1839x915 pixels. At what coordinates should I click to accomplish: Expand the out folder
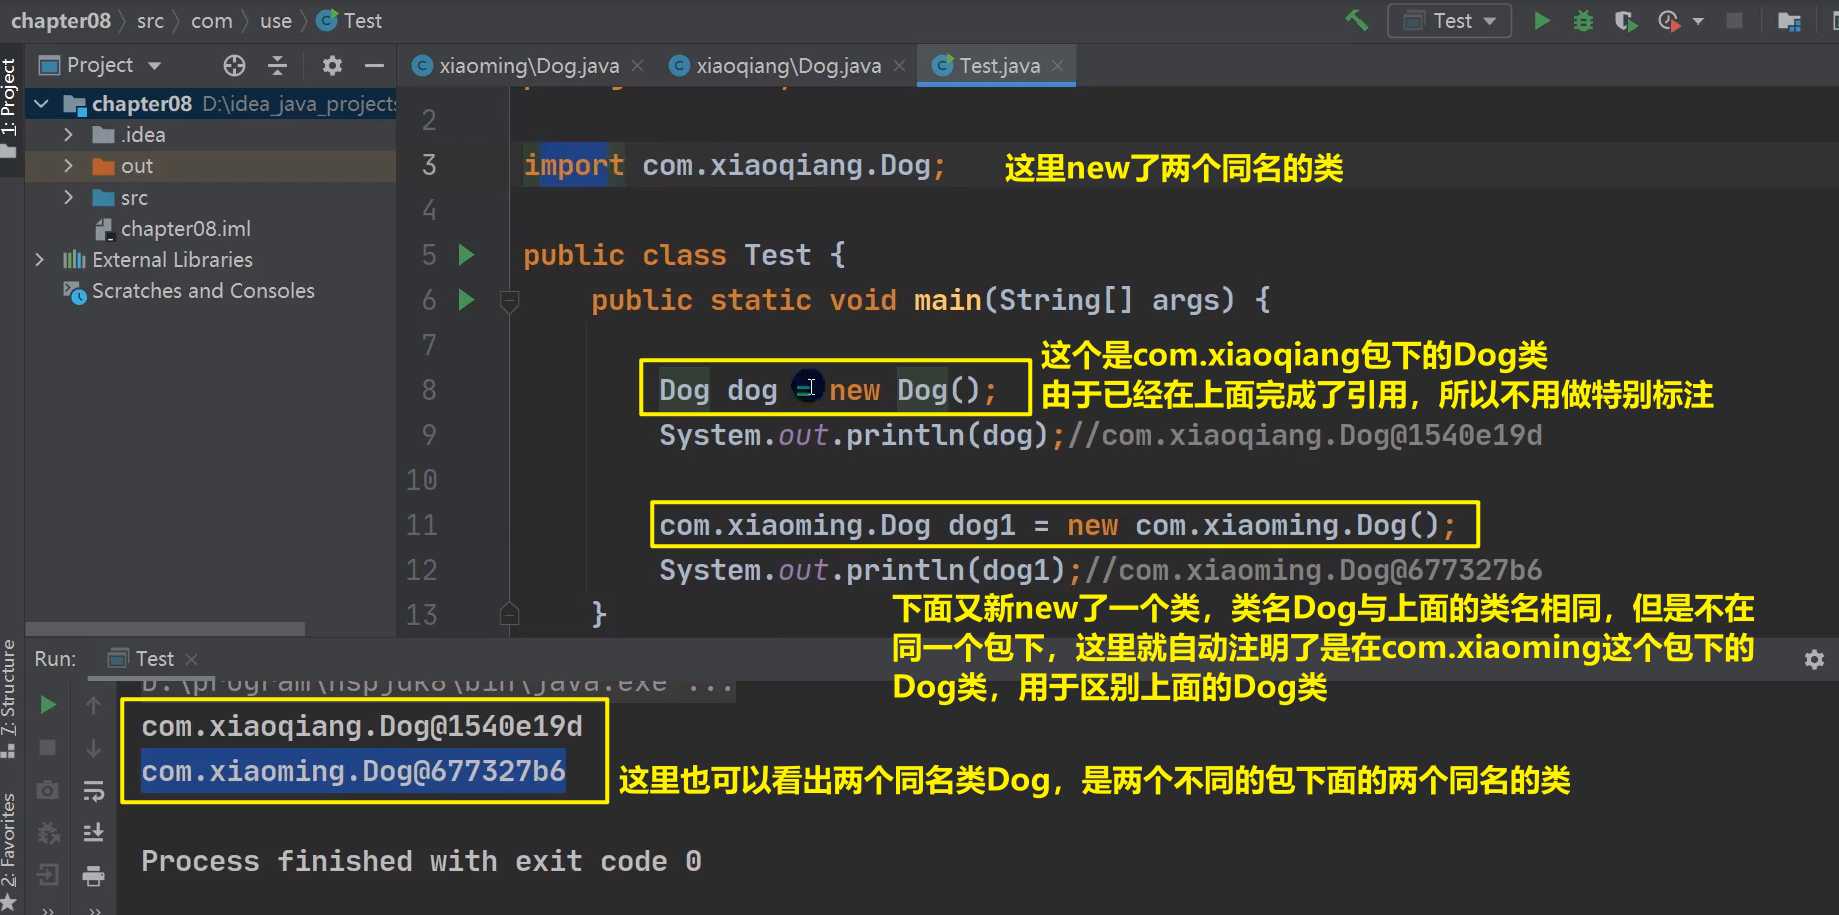point(68,166)
